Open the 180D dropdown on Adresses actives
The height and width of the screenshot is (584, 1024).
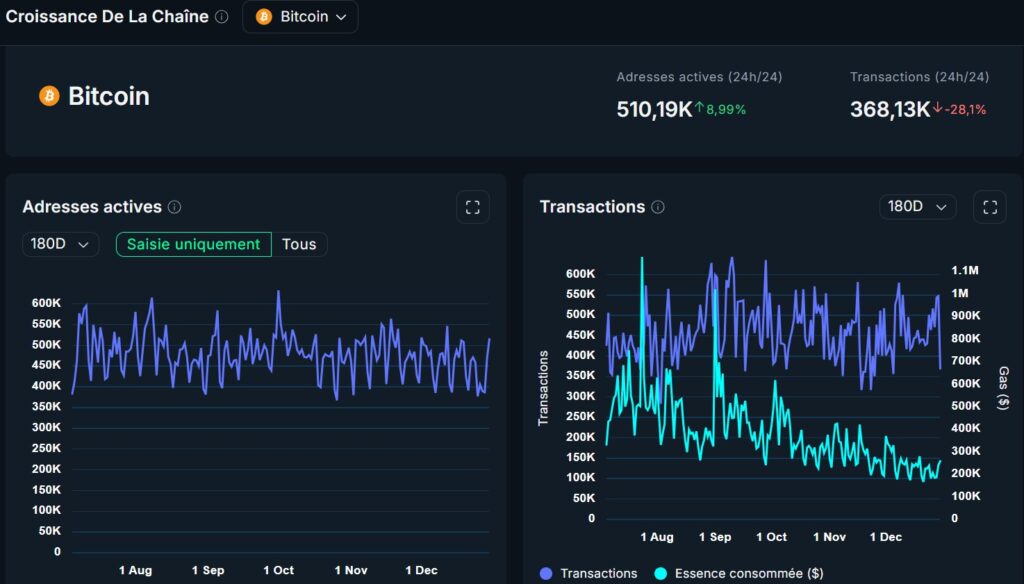click(60, 244)
